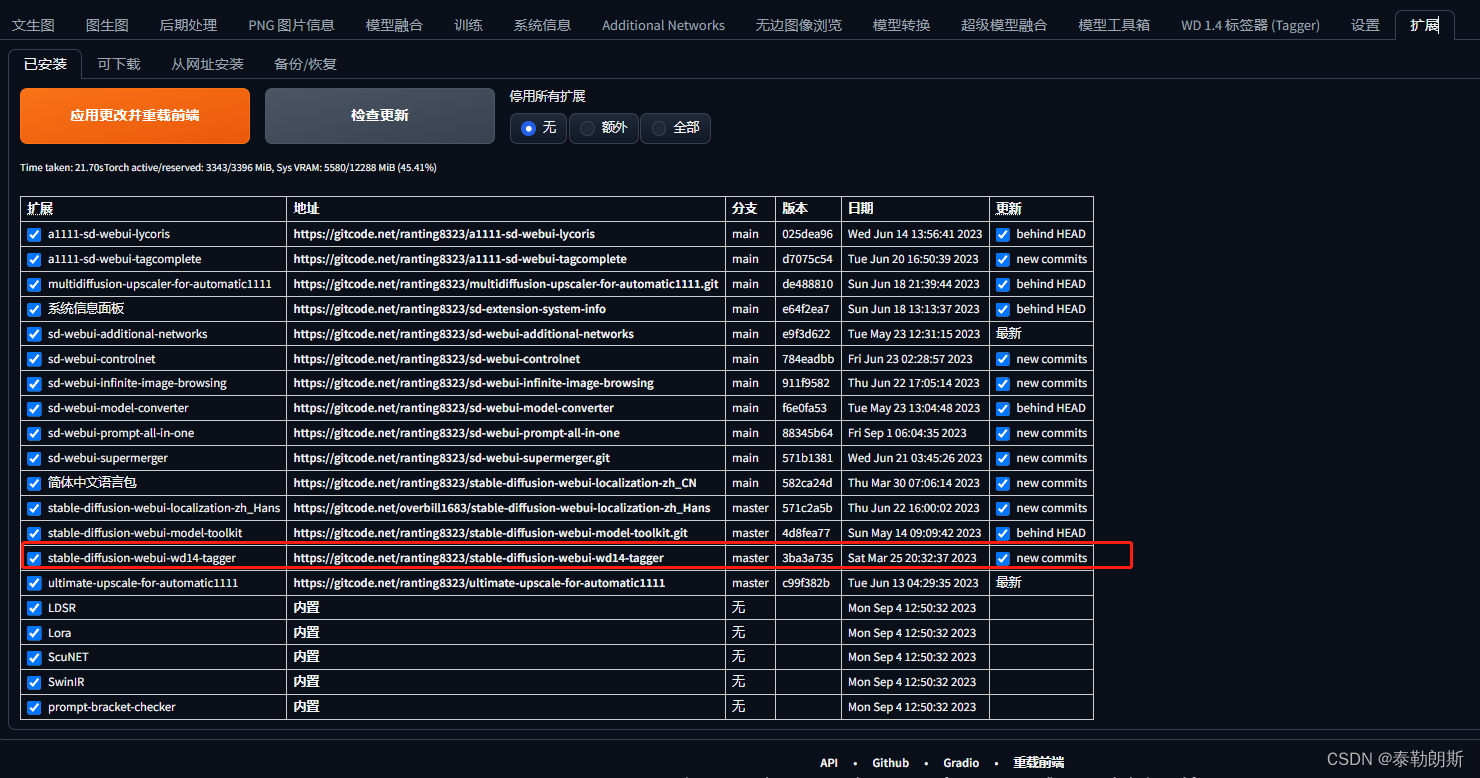
Task: Click the 应用更改并重载前端 button
Action: tap(135, 116)
